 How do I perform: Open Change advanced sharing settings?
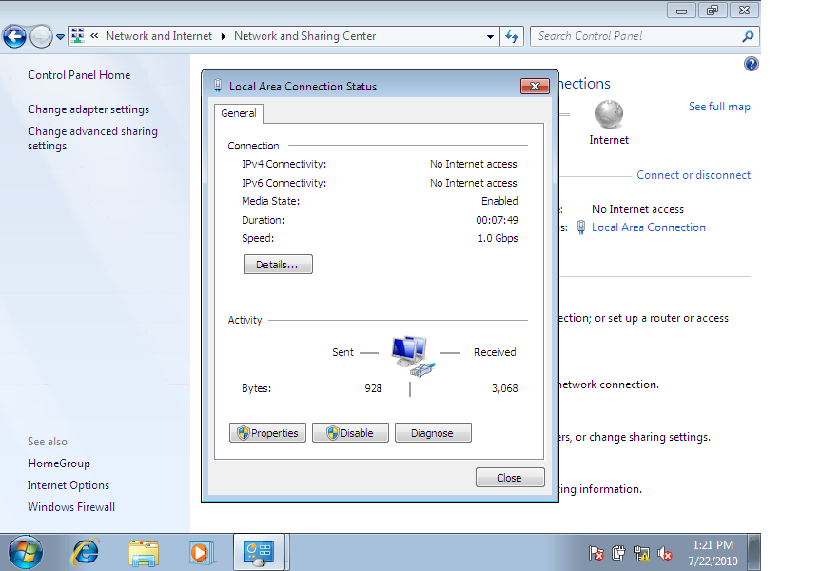pos(92,138)
